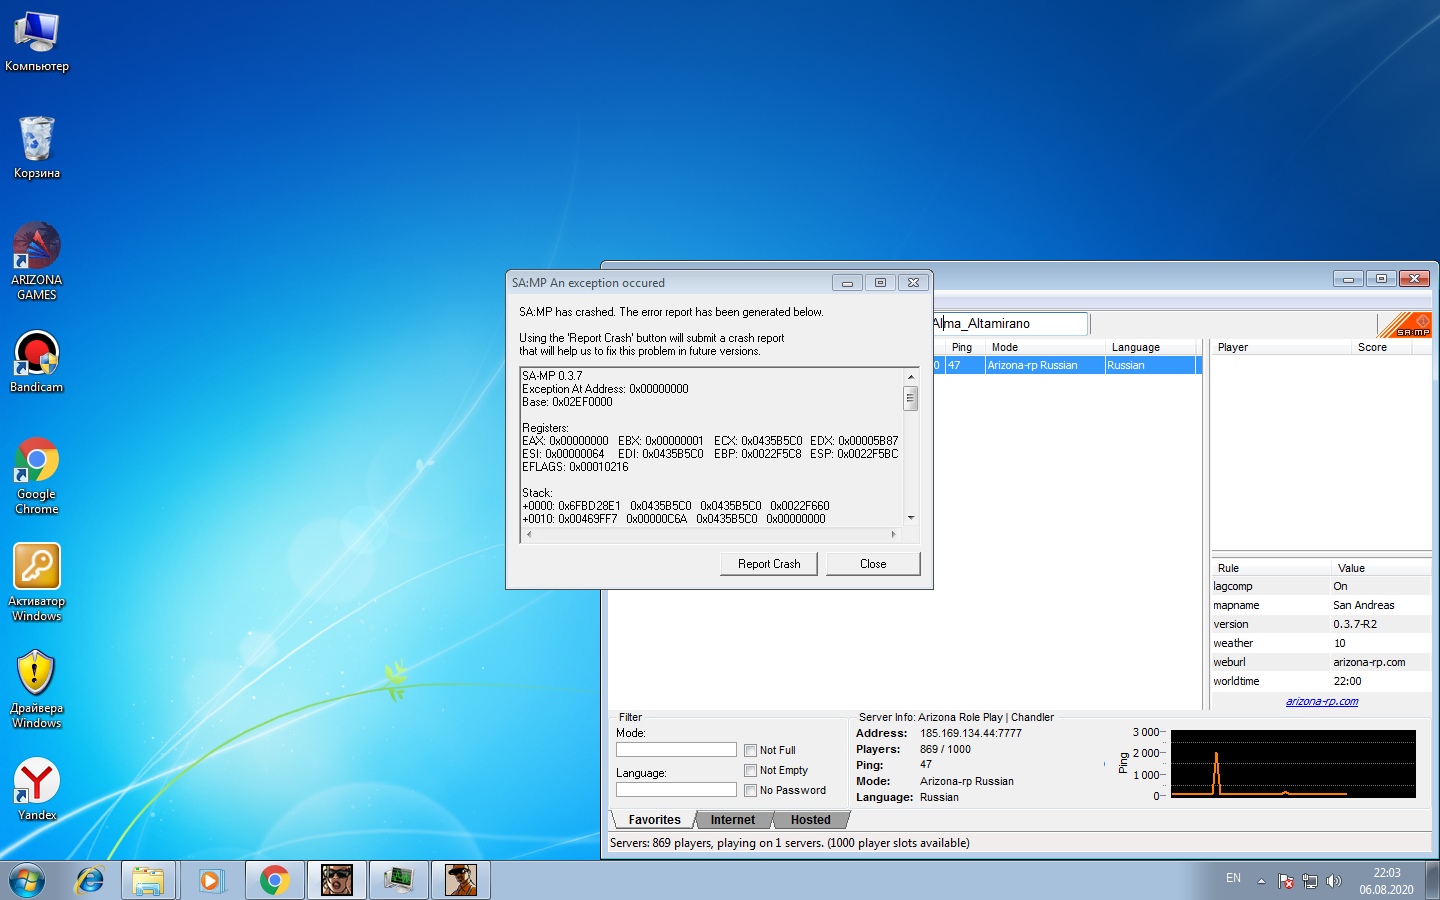
Task: Launch Google Chrome from the desktop shortcut
Action: pyautogui.click(x=37, y=476)
